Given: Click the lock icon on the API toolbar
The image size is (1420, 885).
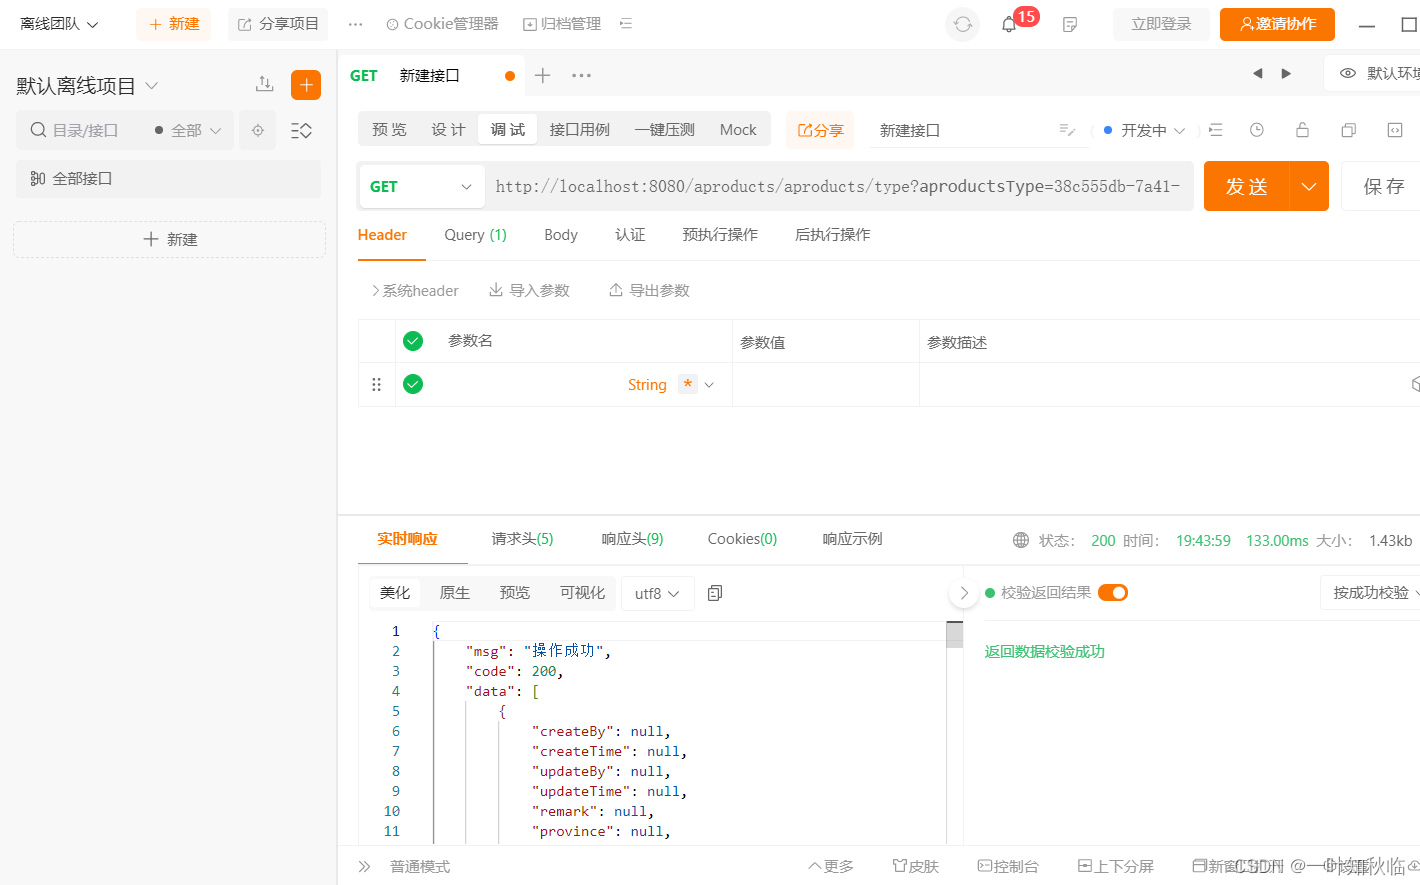Looking at the screenshot, I should pyautogui.click(x=1301, y=130).
